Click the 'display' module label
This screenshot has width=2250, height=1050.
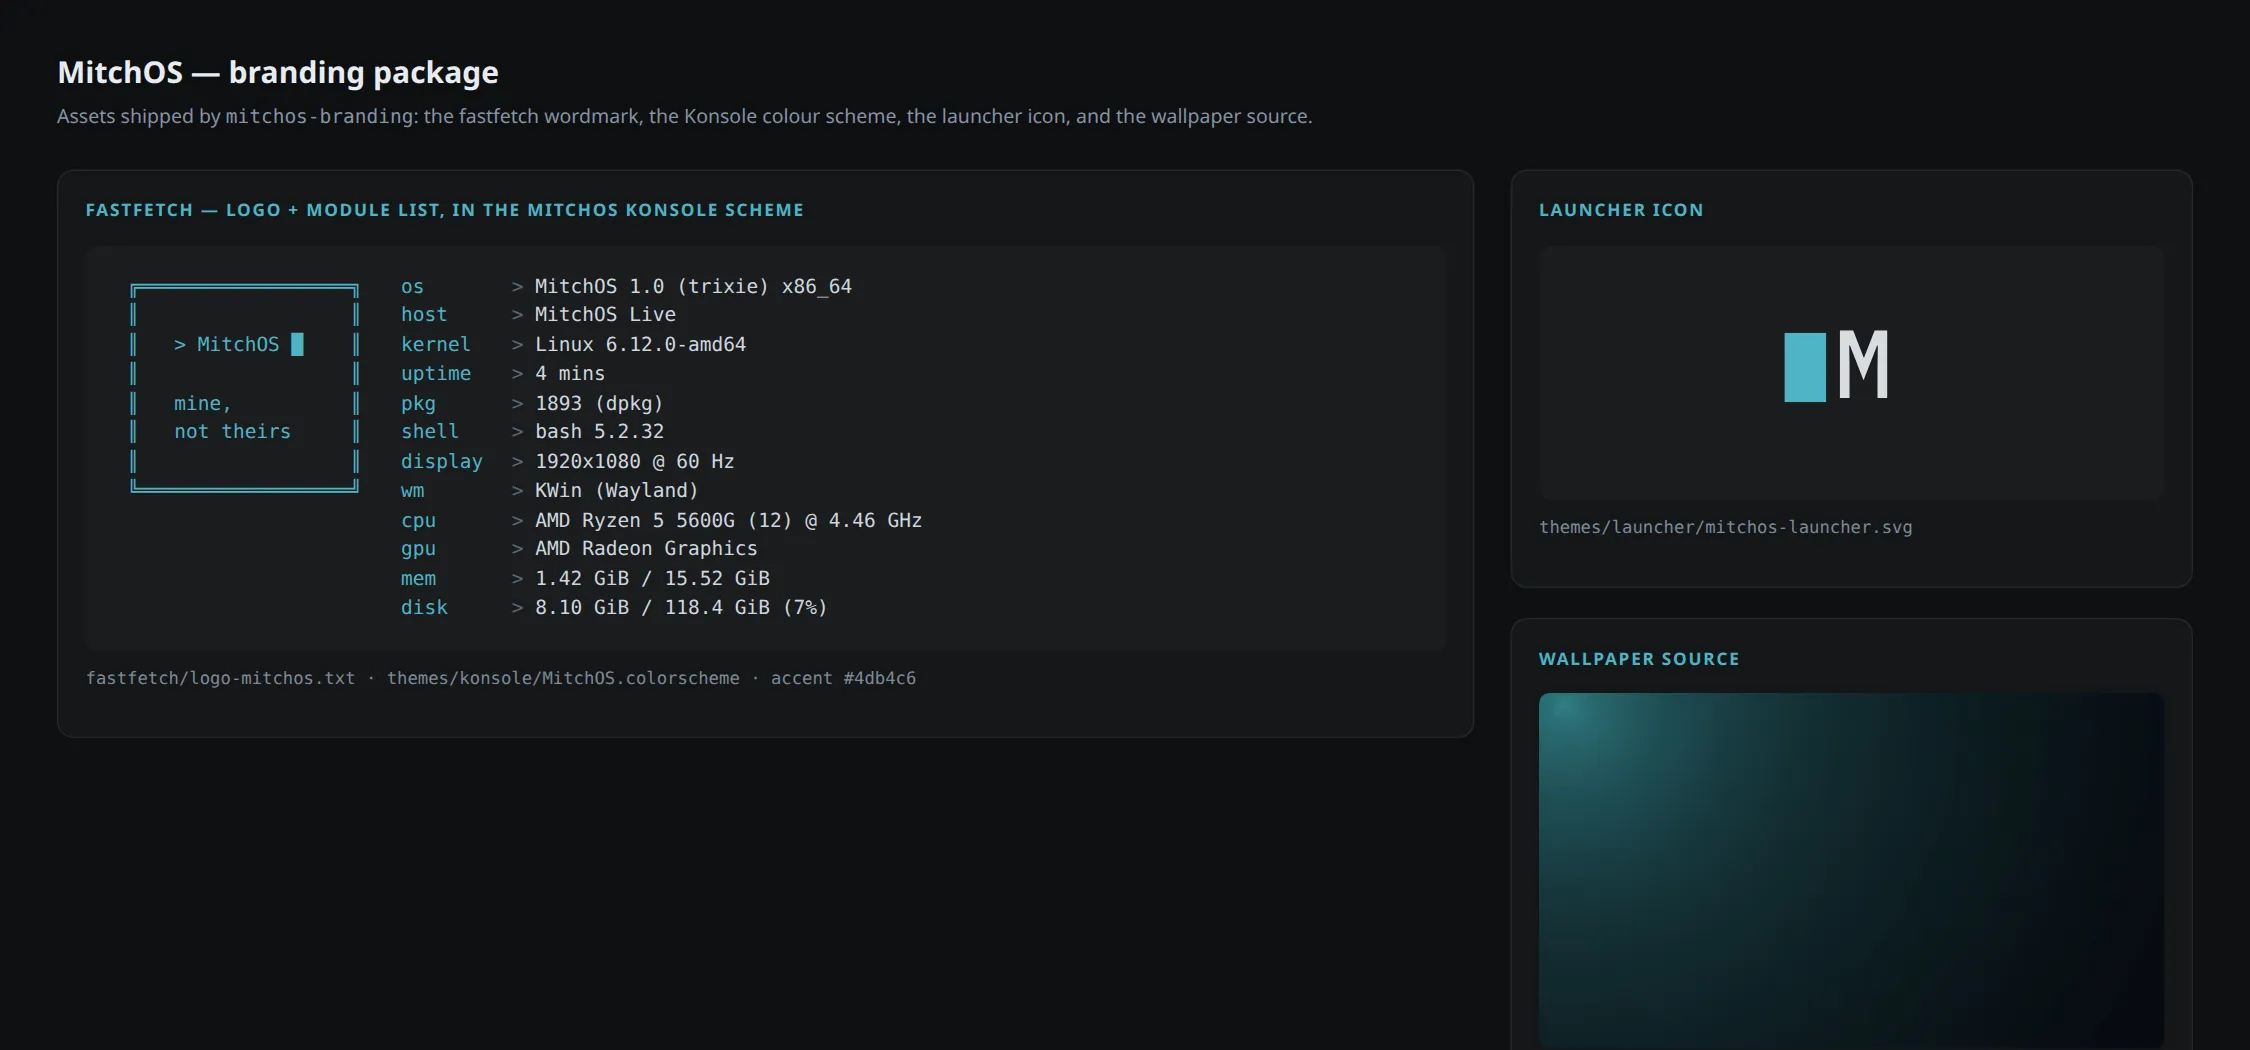[x=442, y=462]
